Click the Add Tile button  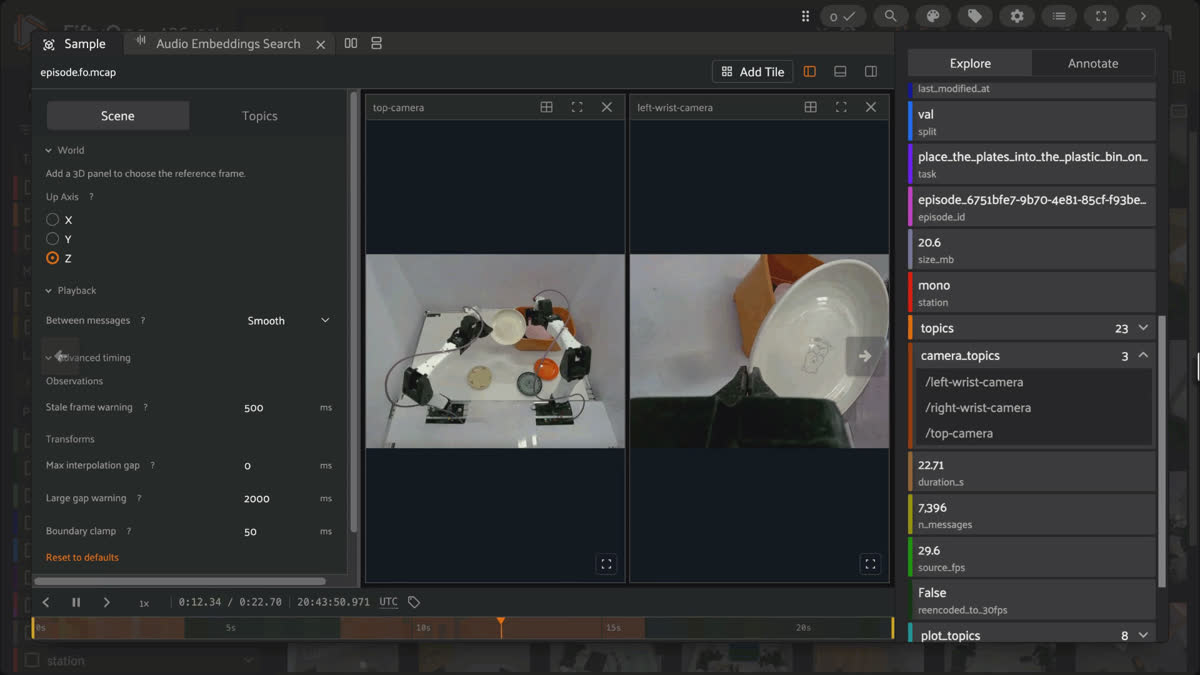pos(753,72)
